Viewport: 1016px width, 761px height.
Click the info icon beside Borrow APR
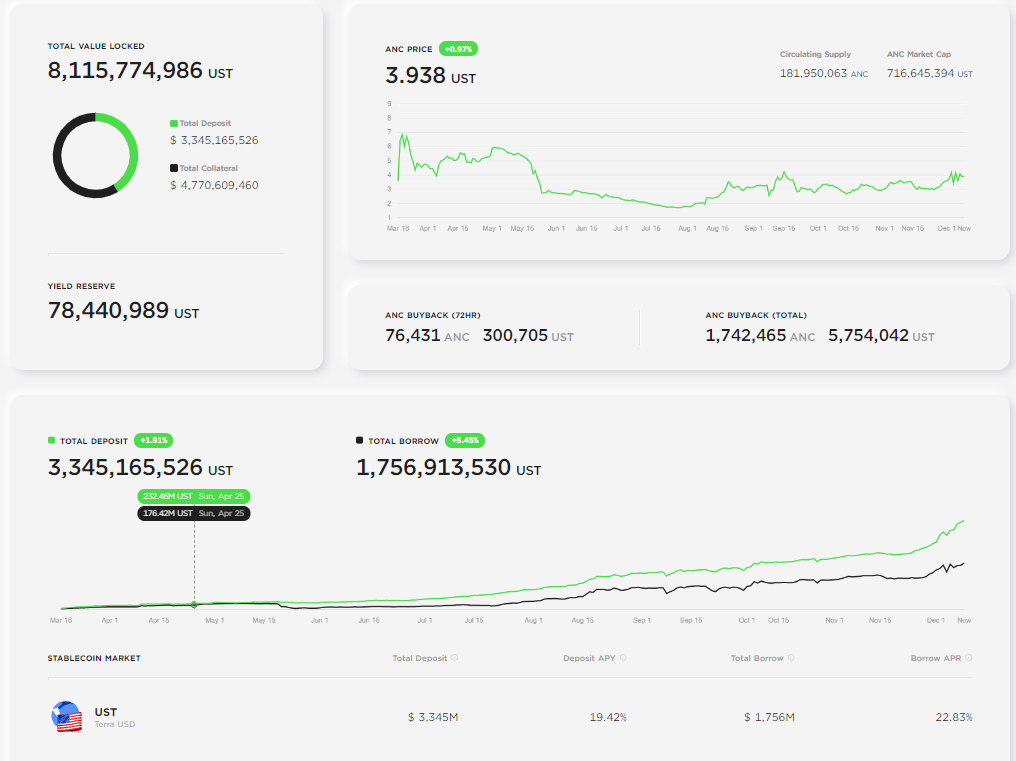click(968, 658)
